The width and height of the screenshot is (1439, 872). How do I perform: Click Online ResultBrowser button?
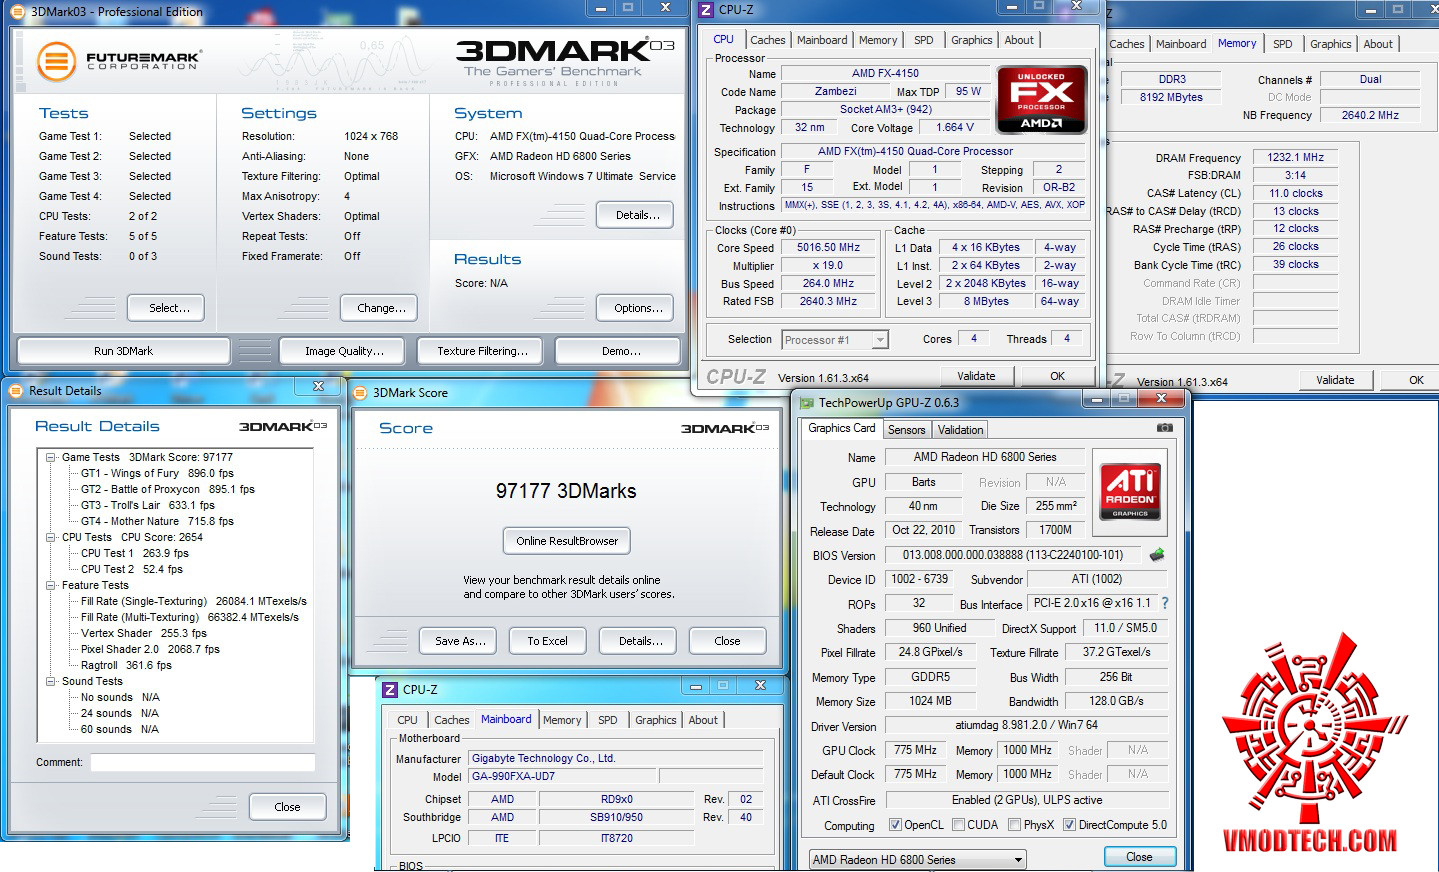(x=567, y=541)
